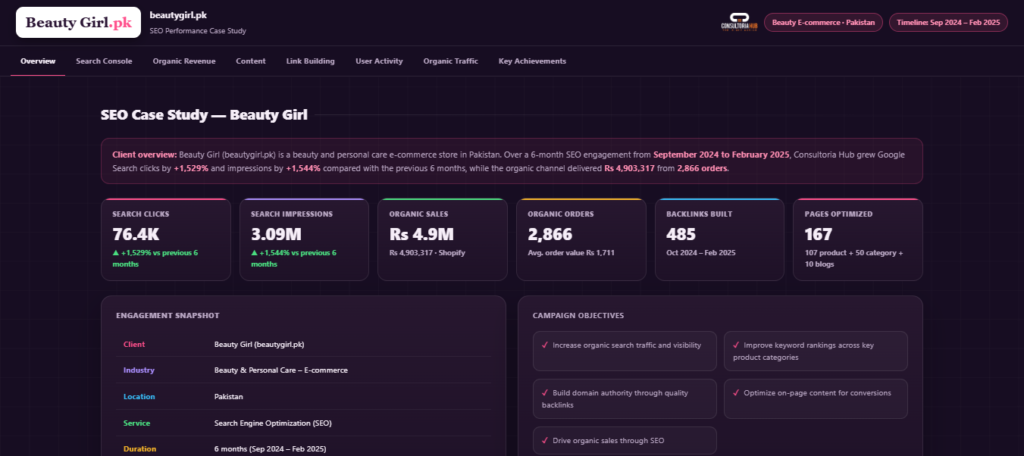Click the Timeline Sep 2024 – Feb 2025 badge
Image resolution: width=1024 pixels, height=456 pixels.
tap(948, 22)
